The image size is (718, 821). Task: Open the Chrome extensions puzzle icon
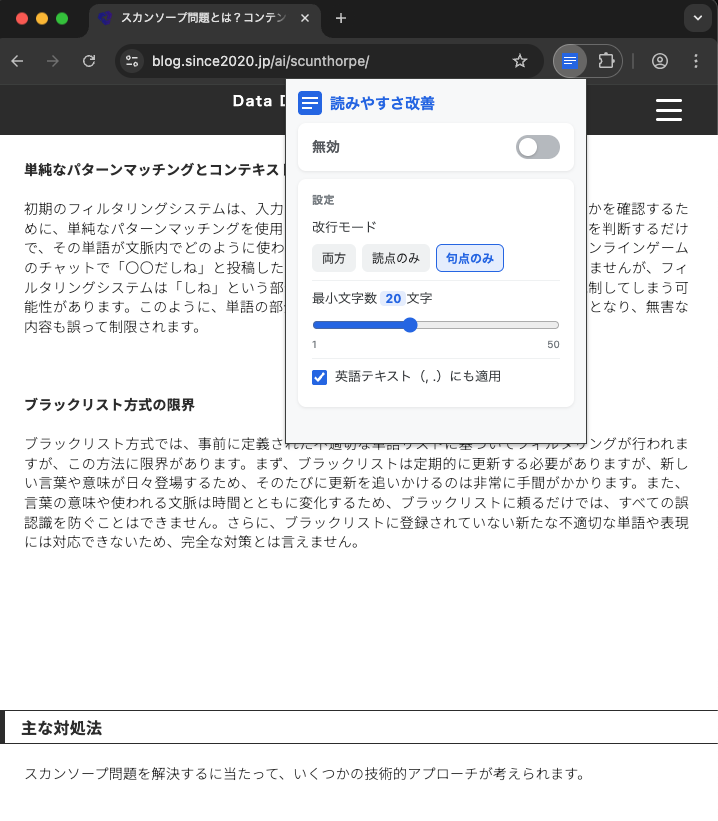(606, 61)
